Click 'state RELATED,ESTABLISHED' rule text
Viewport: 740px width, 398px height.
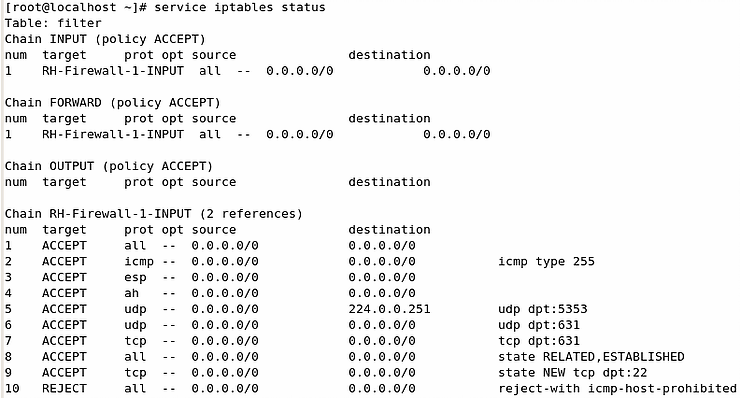[591, 357]
